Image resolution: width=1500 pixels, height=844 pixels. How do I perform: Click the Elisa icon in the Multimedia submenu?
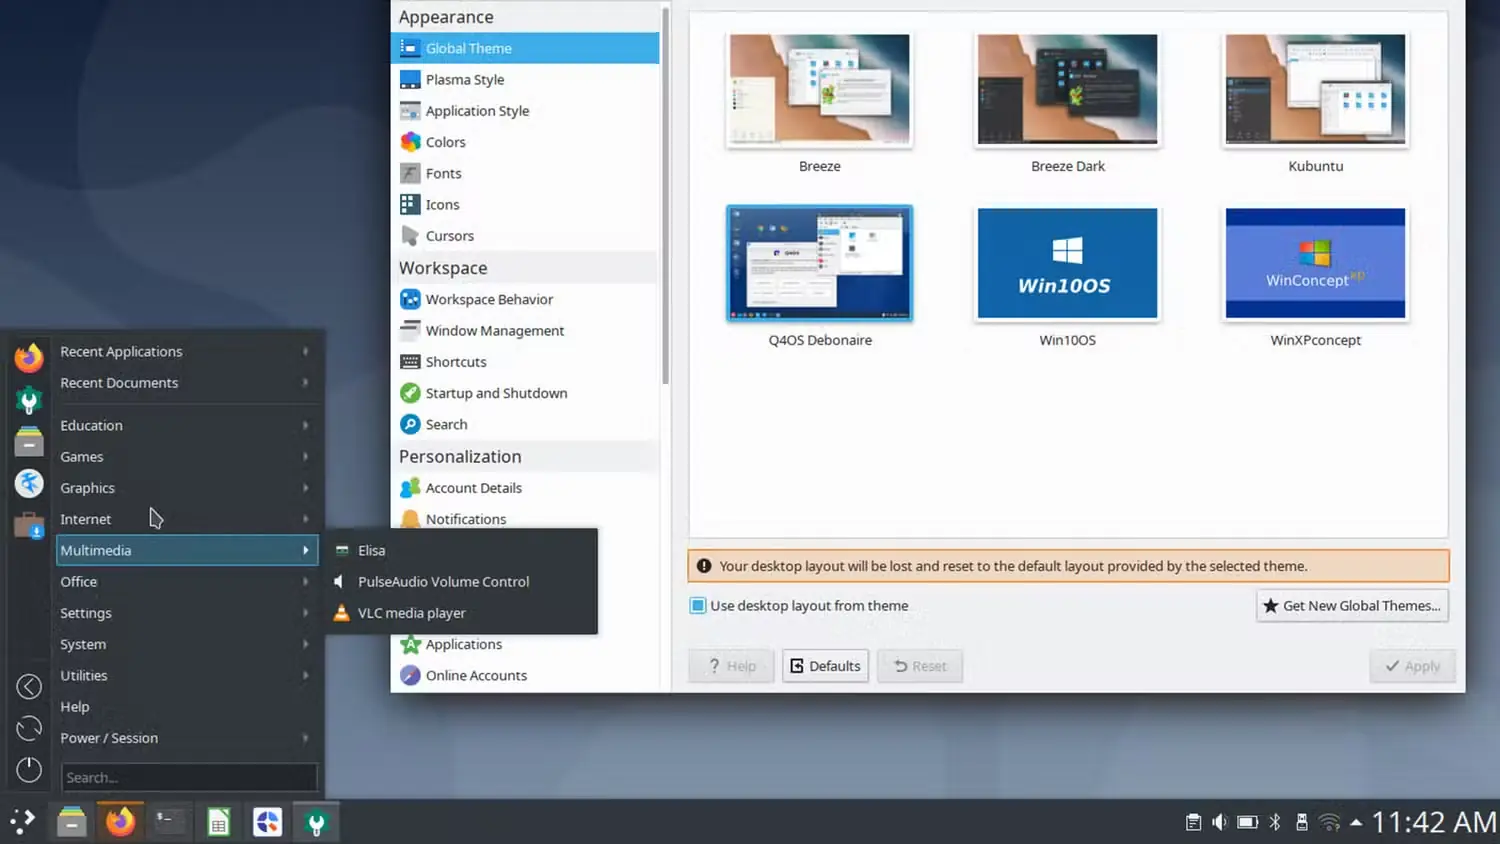342,550
